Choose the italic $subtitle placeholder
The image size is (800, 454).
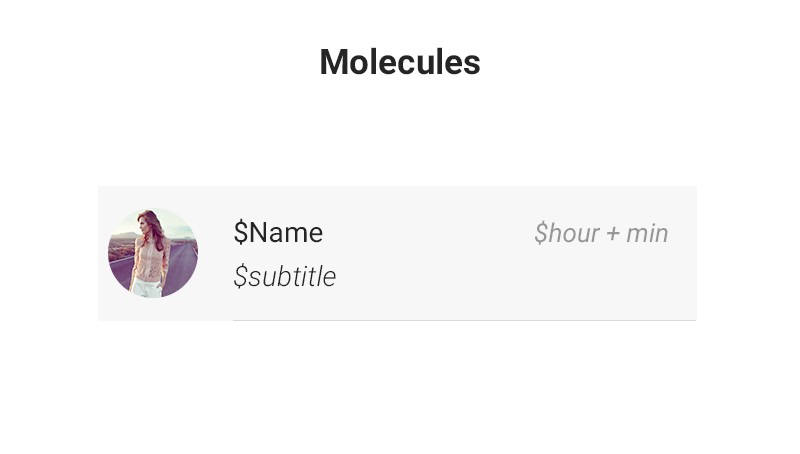tap(284, 277)
